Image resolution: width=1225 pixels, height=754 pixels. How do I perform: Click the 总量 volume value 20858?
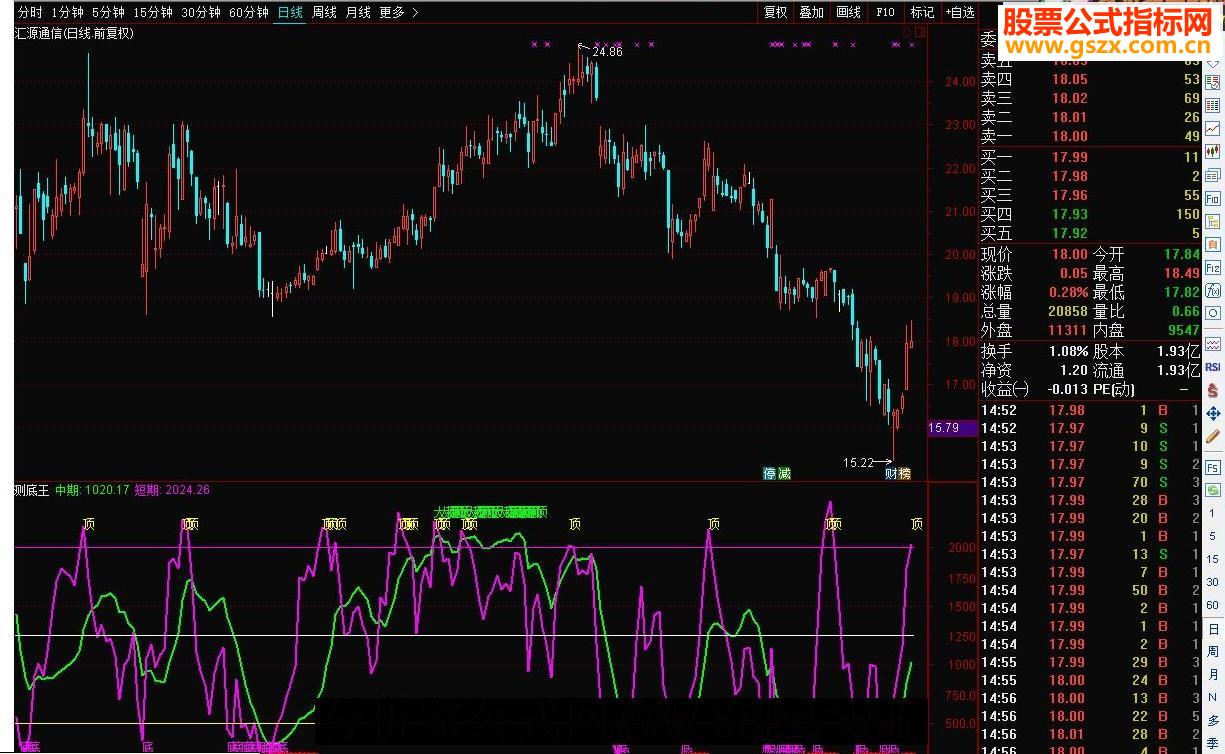(1066, 312)
